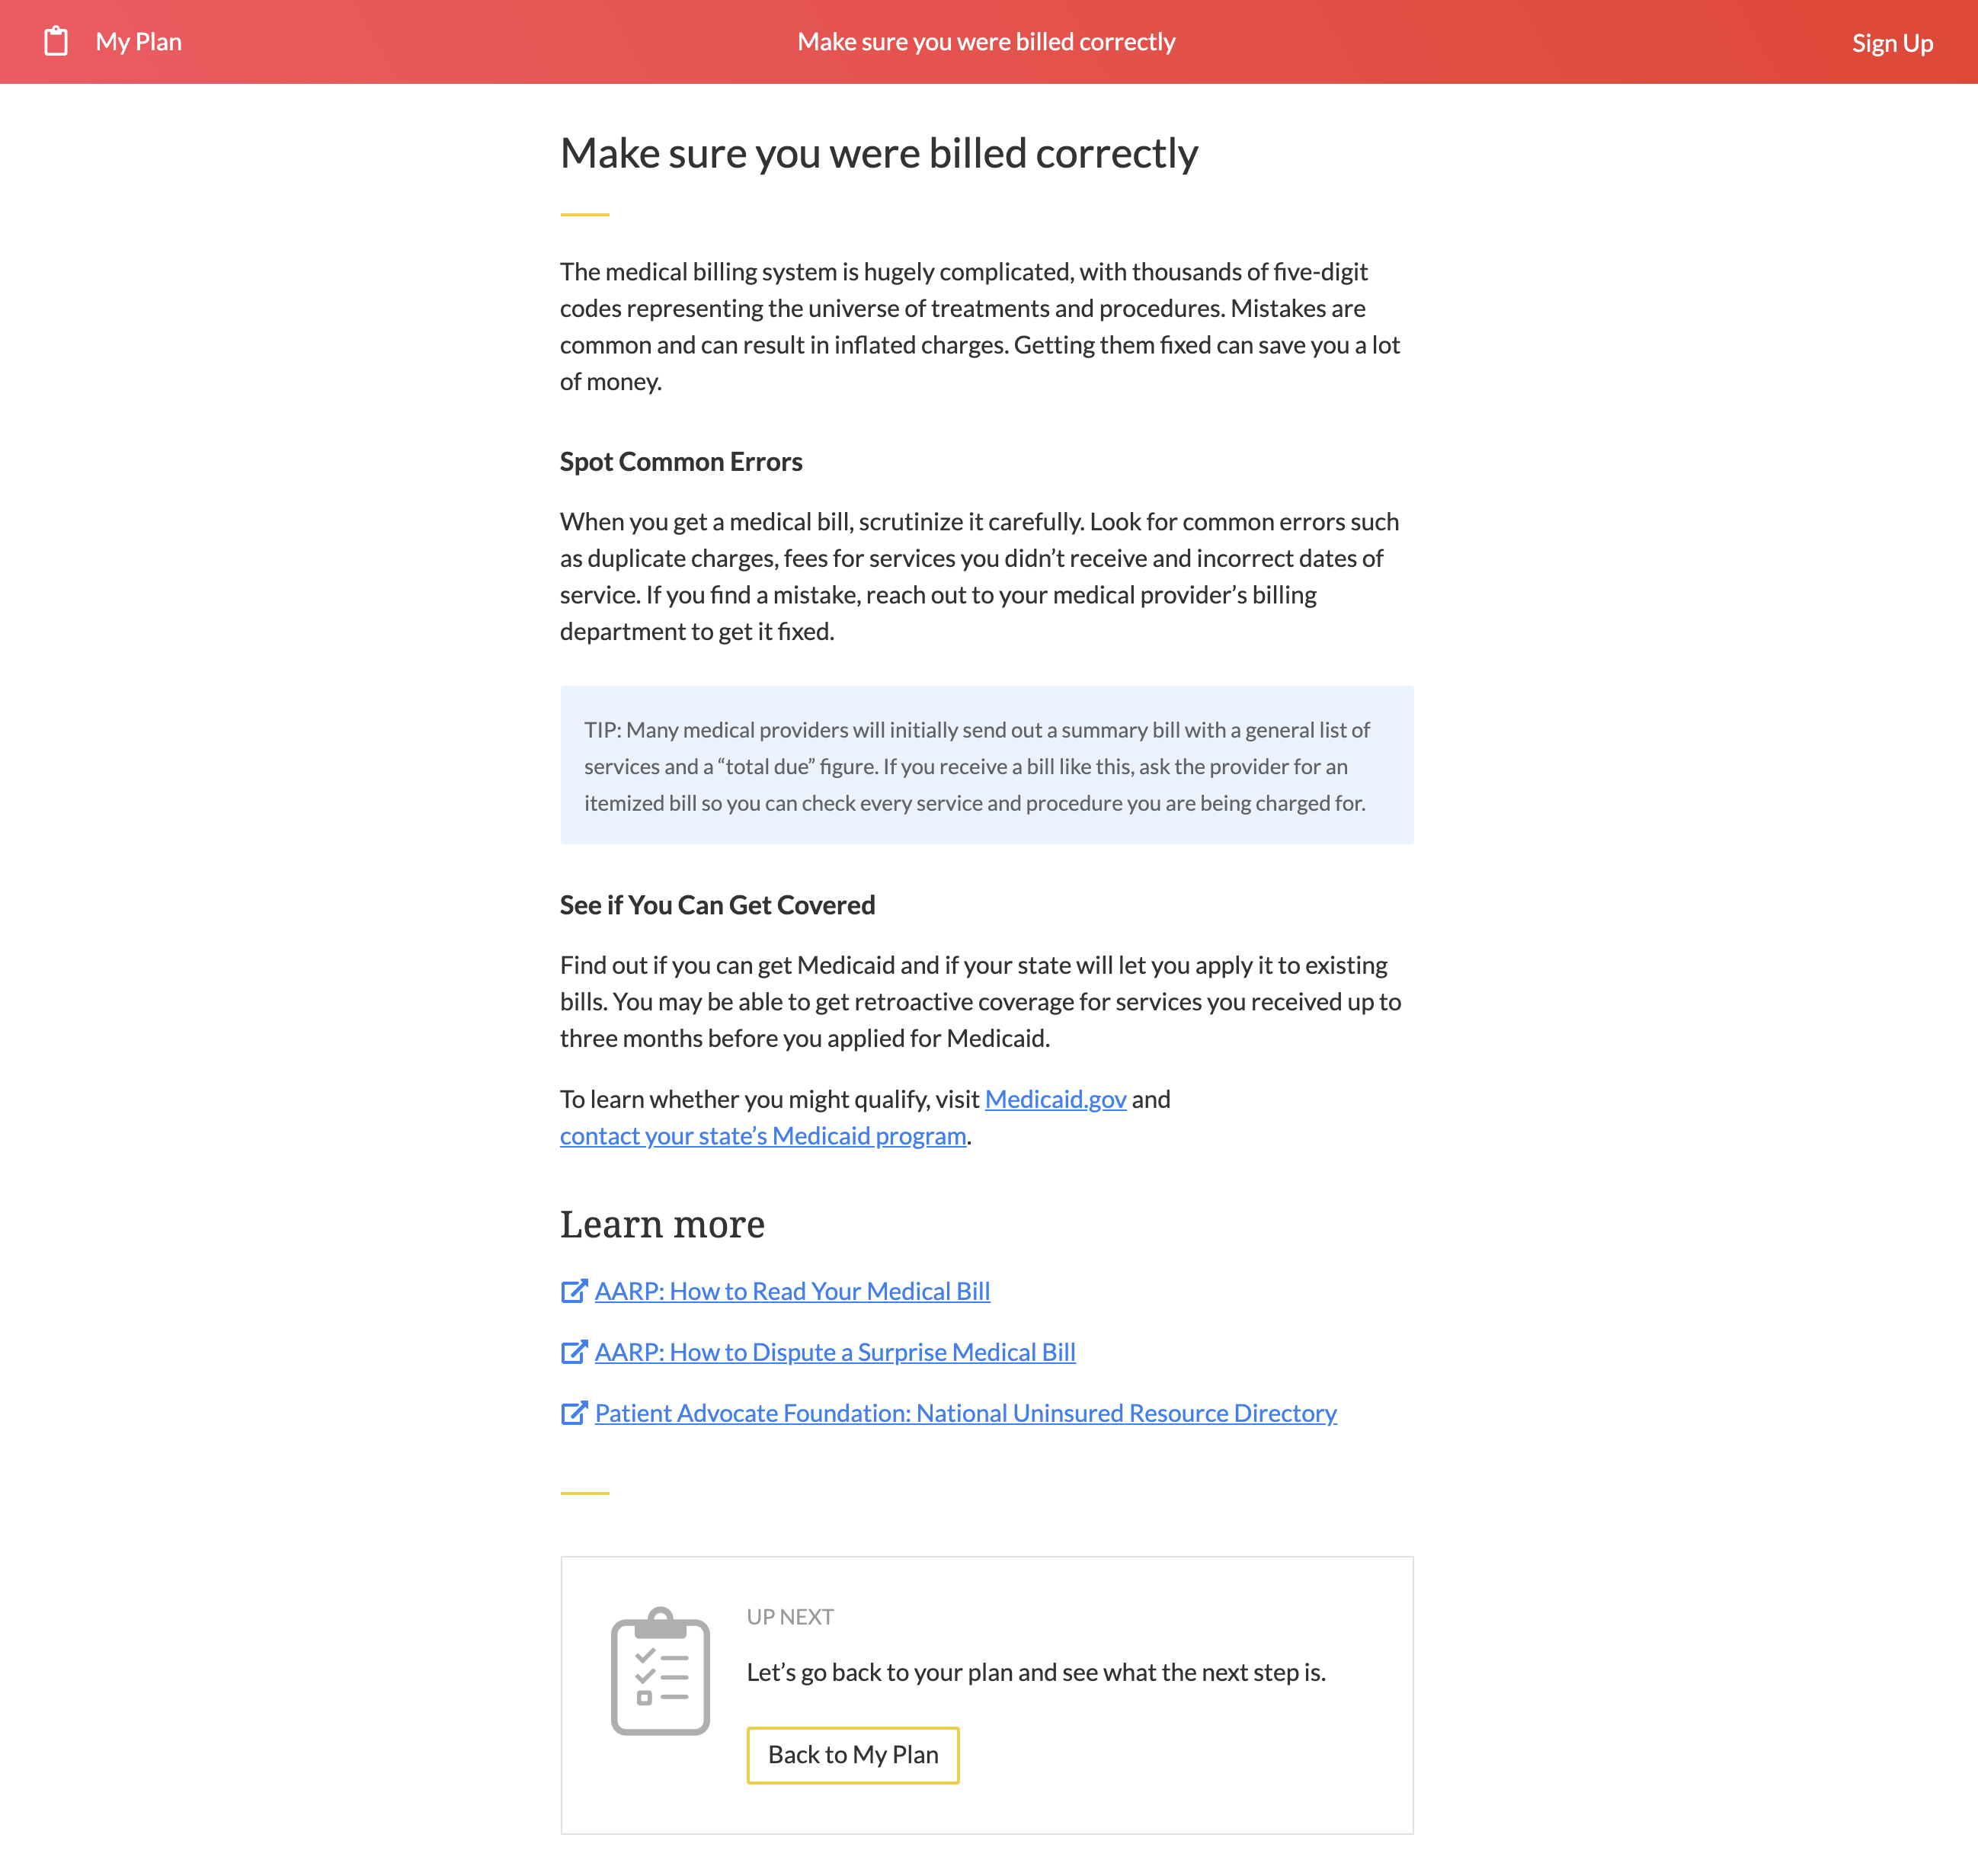The image size is (1978, 1876).
Task: Click the TIP box about itemized bills
Action: point(986,766)
